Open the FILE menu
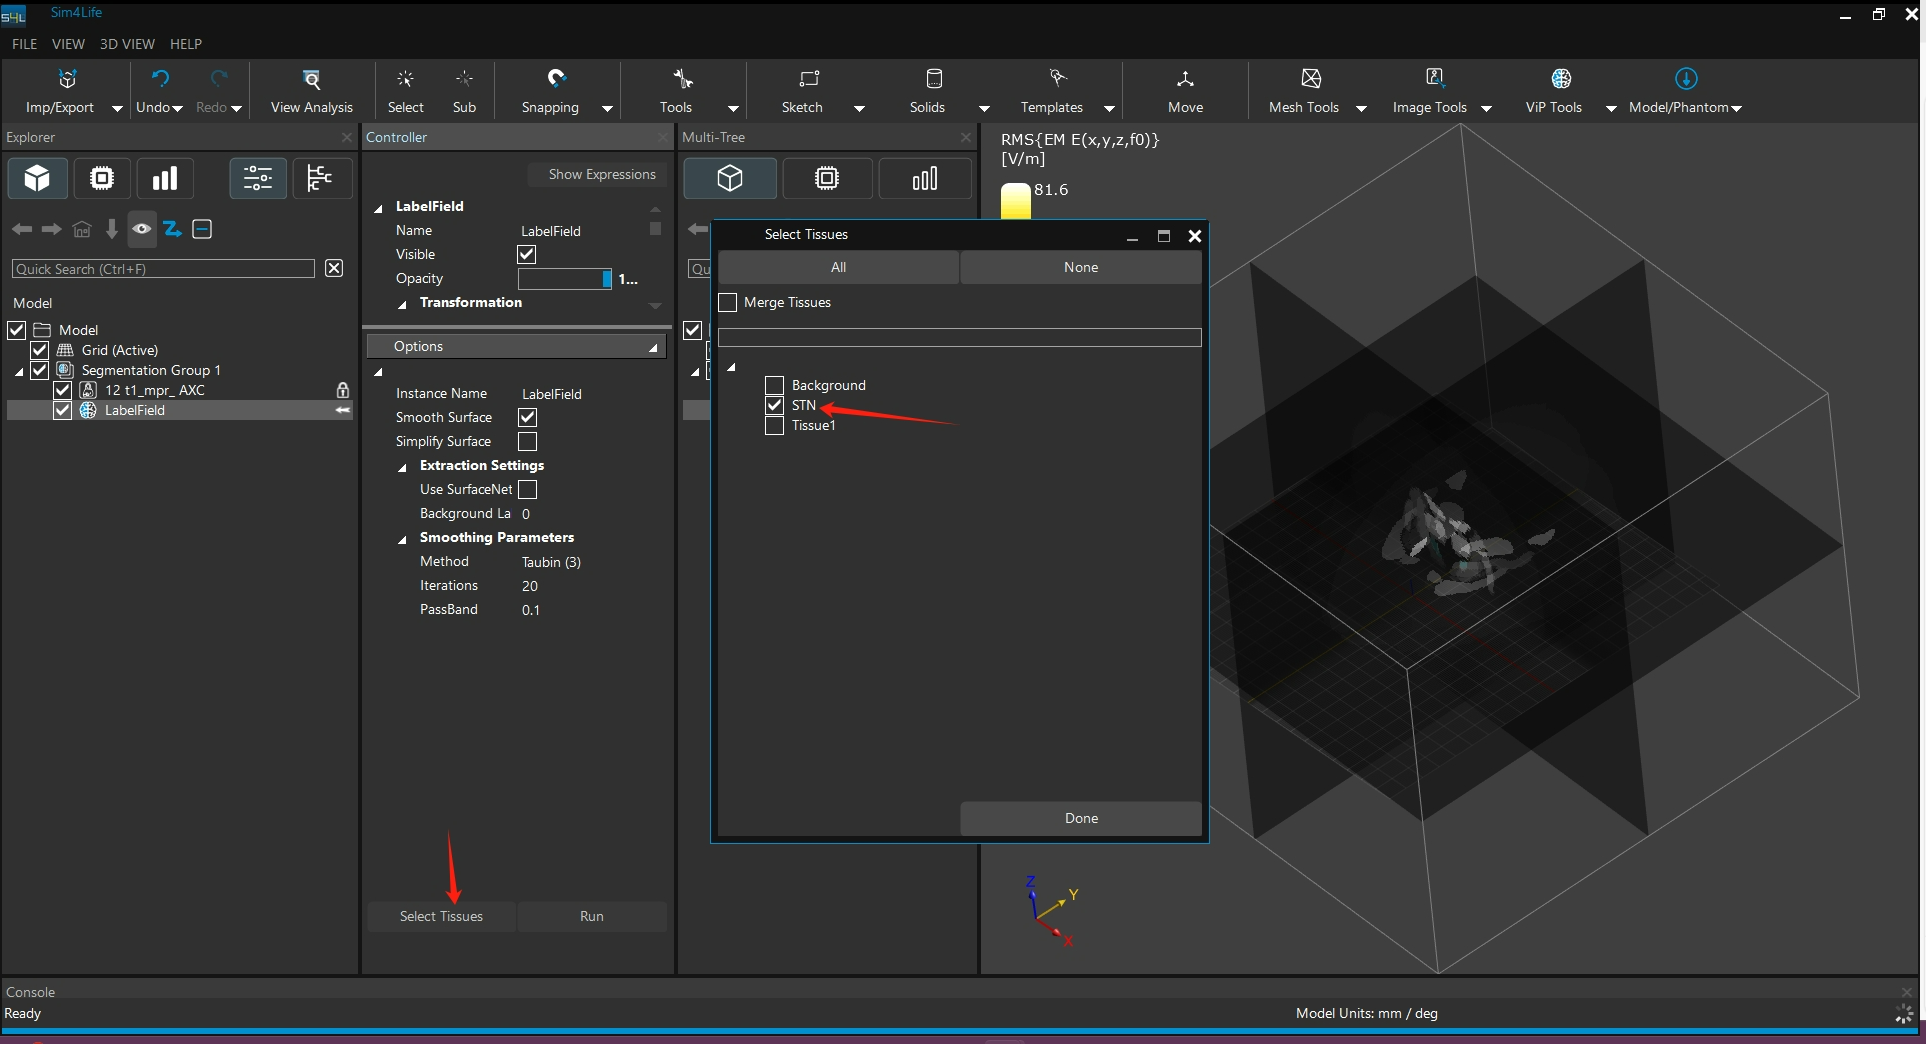 tap(24, 44)
